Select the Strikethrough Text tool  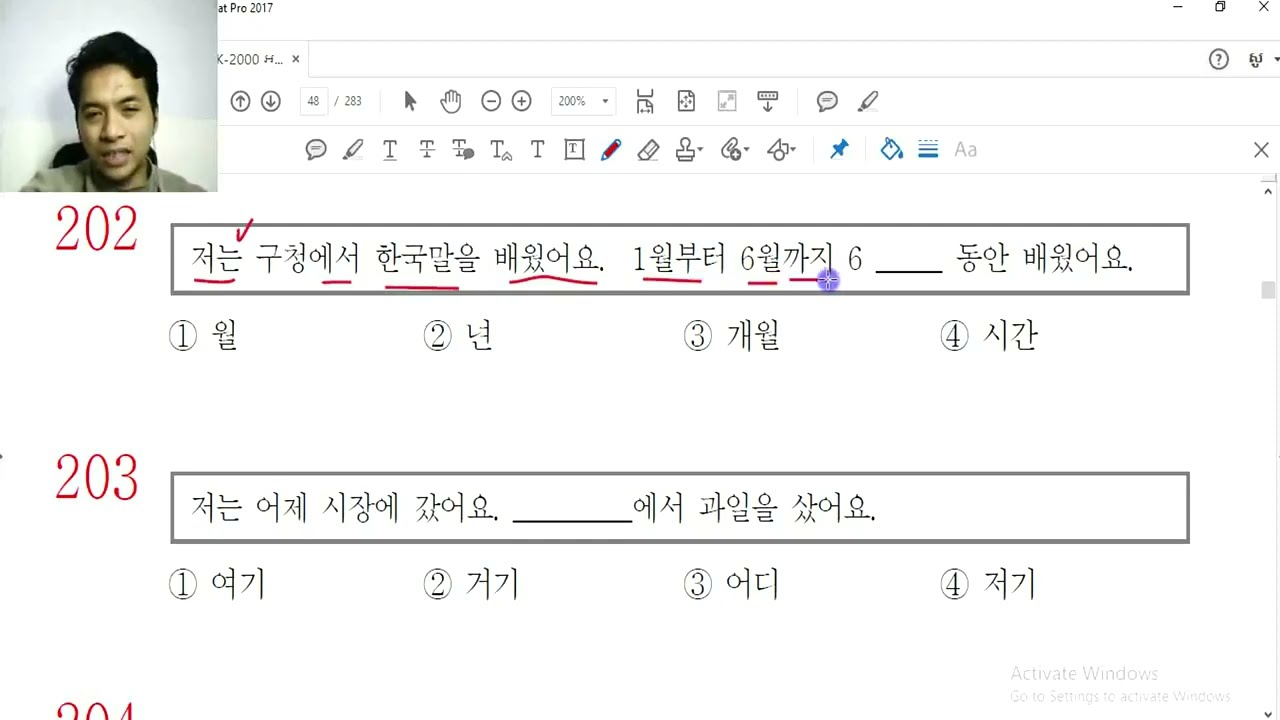click(427, 150)
